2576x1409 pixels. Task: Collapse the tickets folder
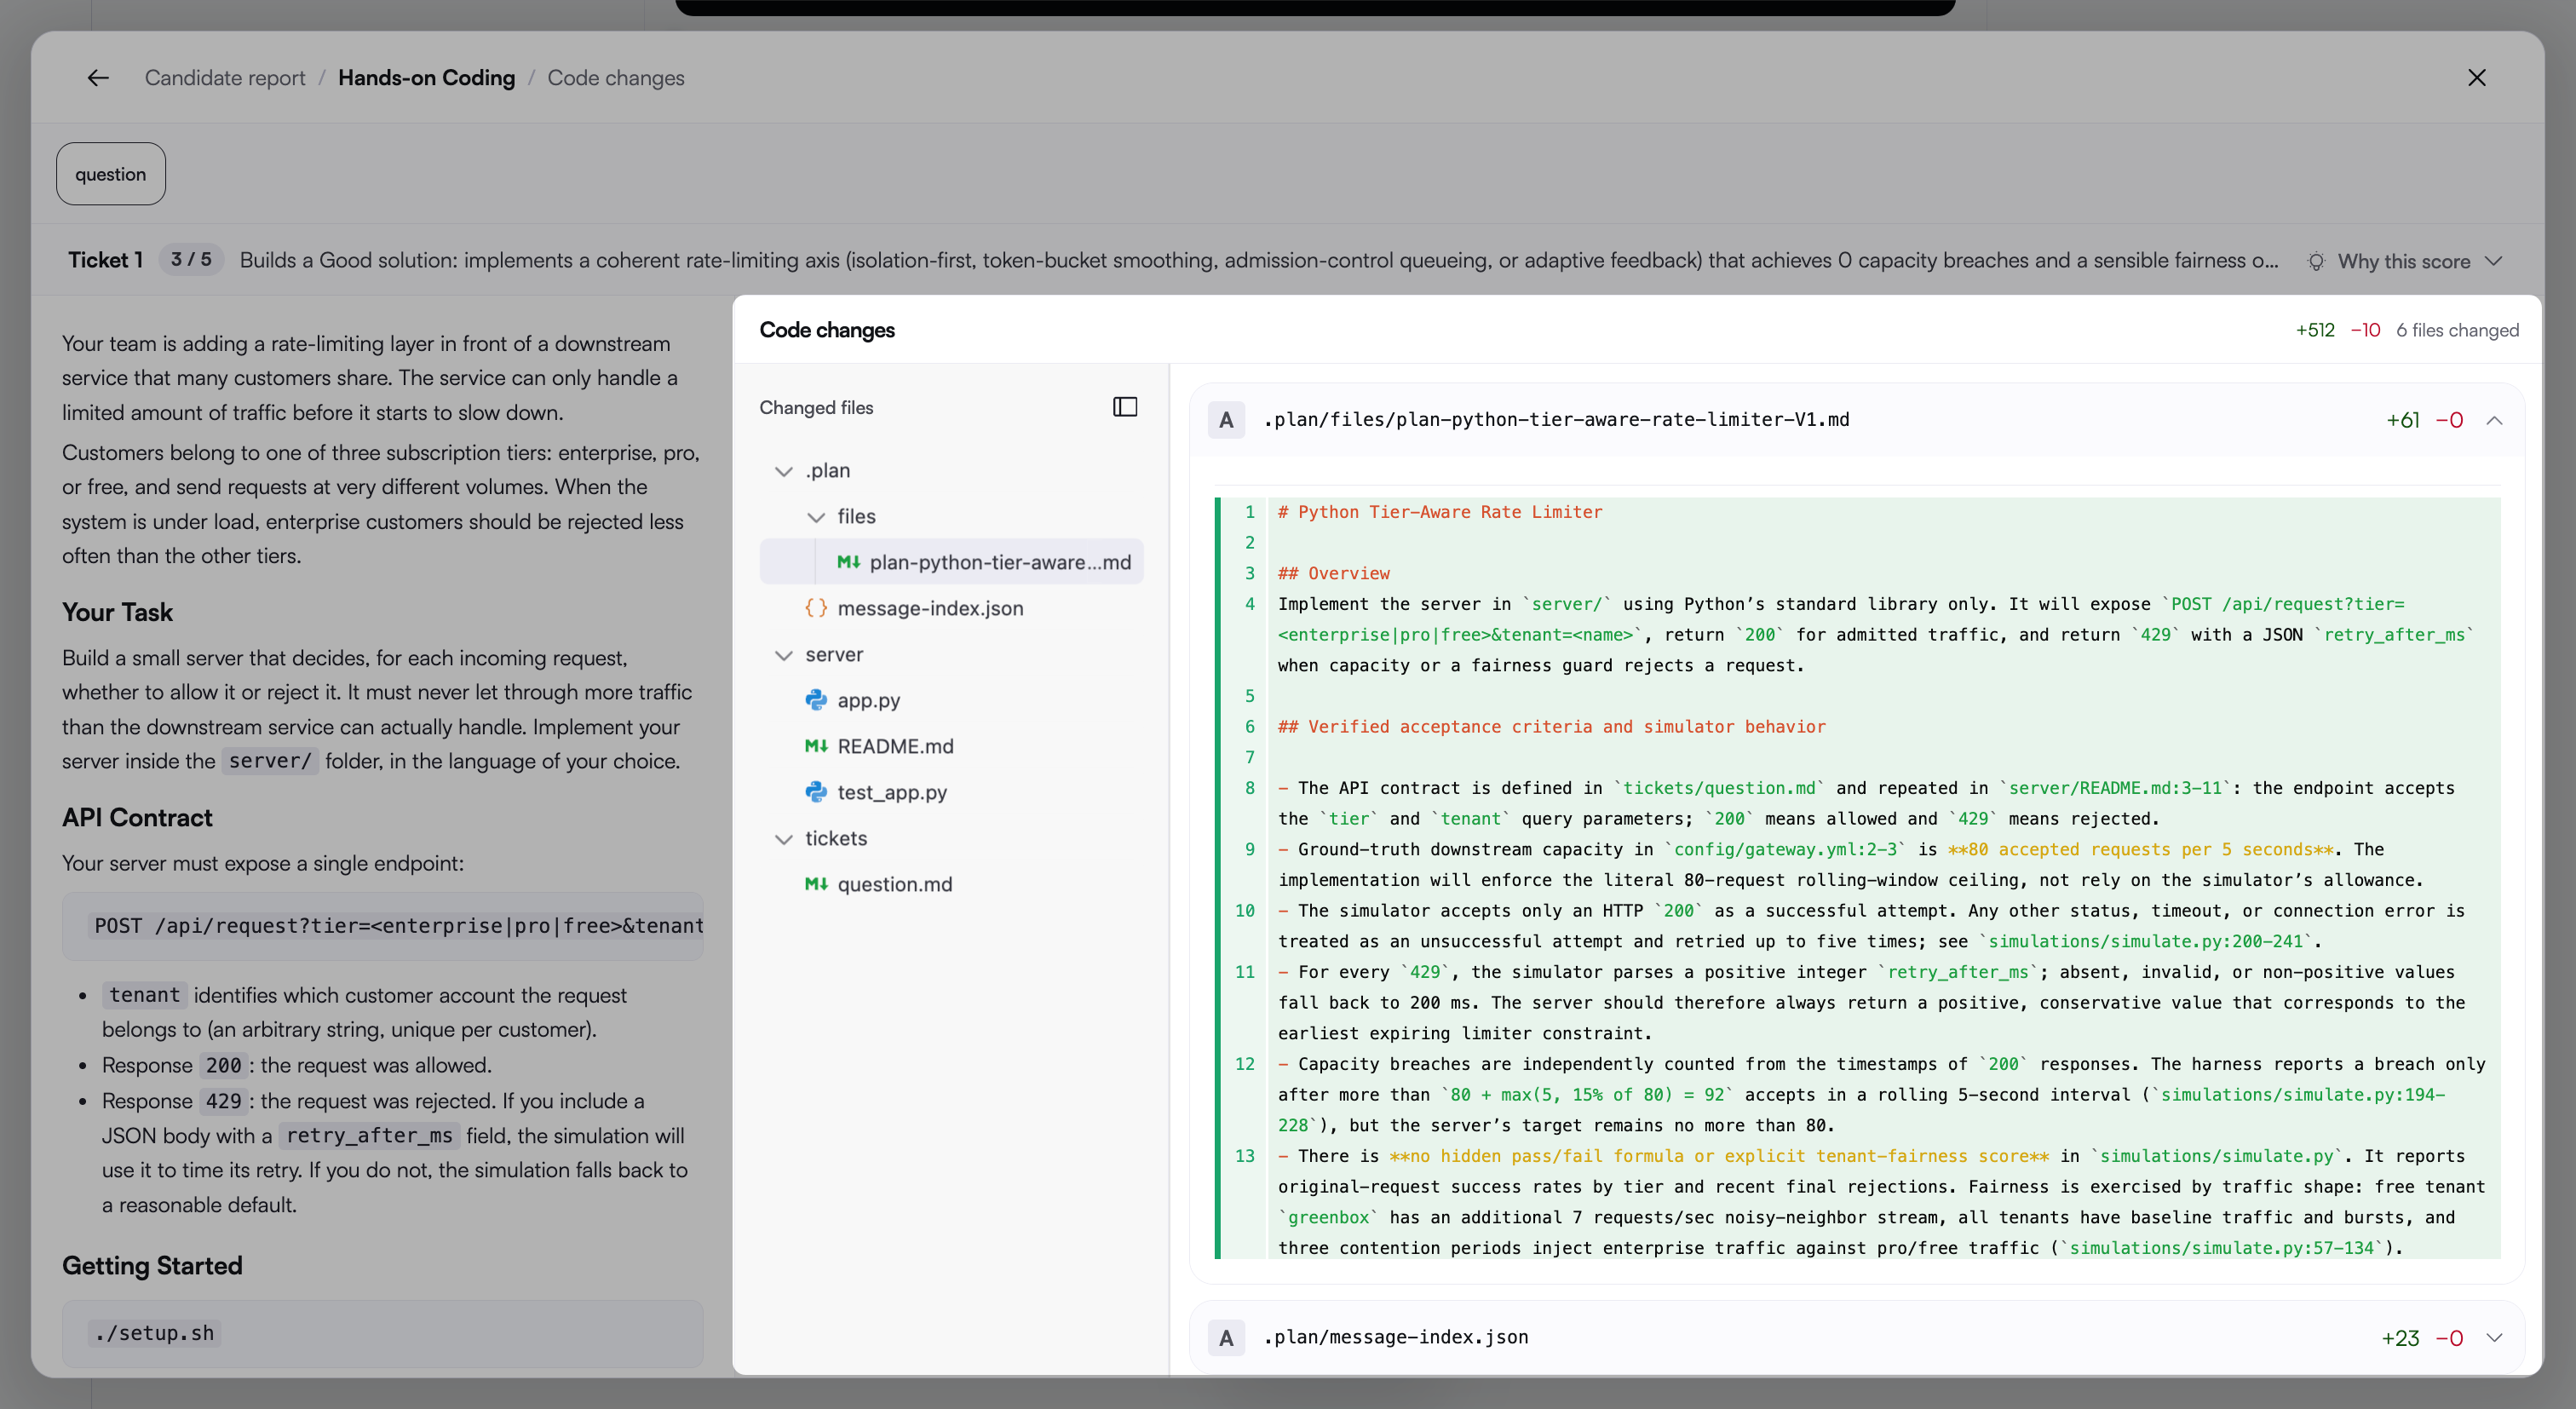coord(784,839)
